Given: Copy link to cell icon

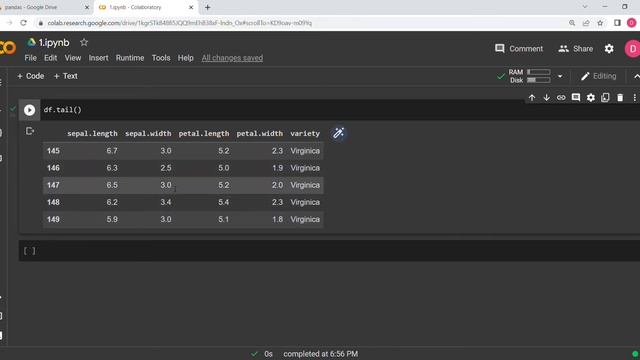Looking at the screenshot, I should (561, 98).
